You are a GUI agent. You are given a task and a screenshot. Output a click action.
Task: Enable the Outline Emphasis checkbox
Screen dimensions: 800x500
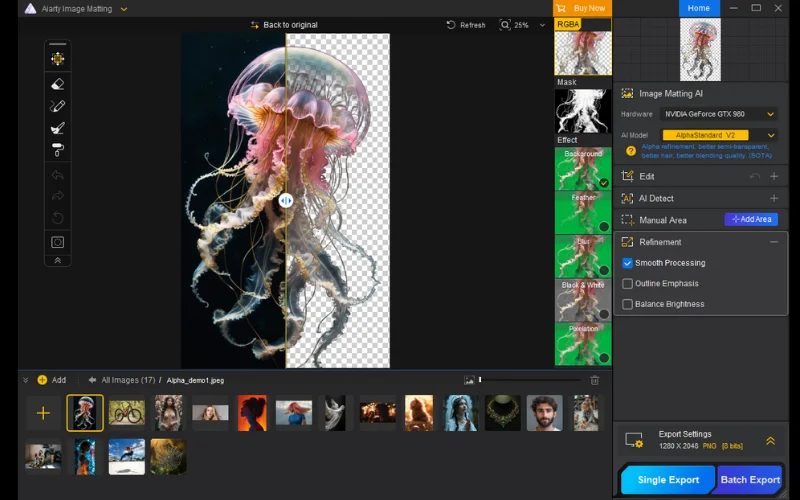[628, 284]
